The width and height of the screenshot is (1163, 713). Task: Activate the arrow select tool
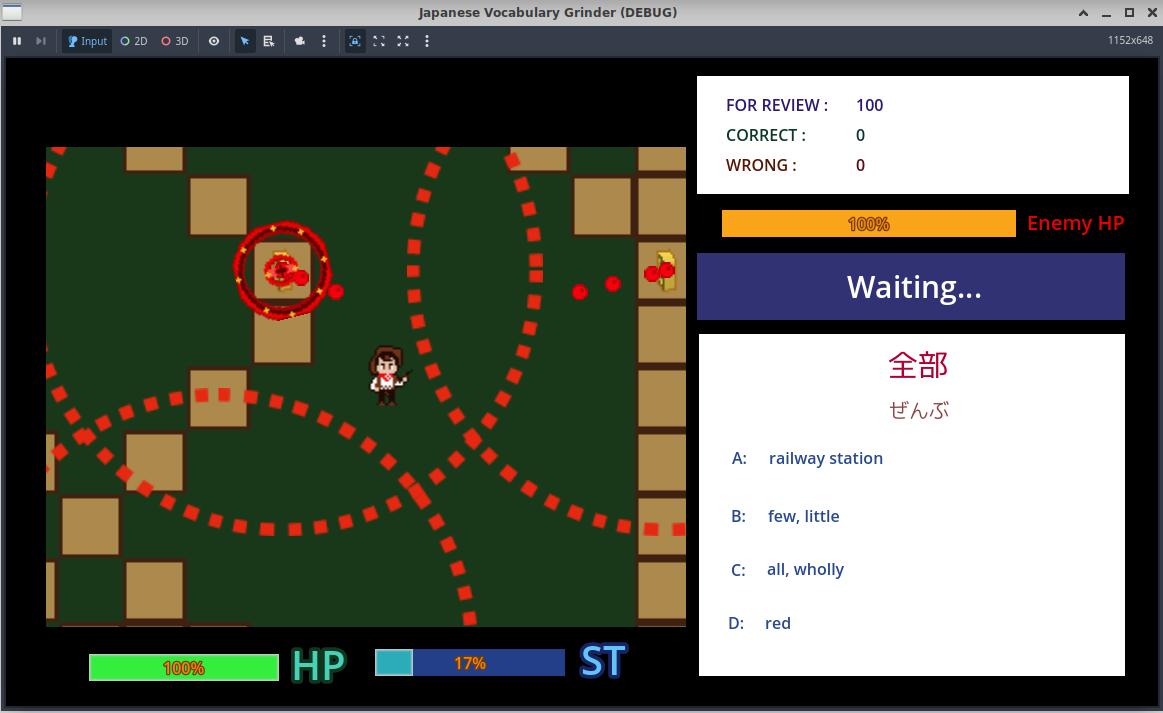[245, 42]
